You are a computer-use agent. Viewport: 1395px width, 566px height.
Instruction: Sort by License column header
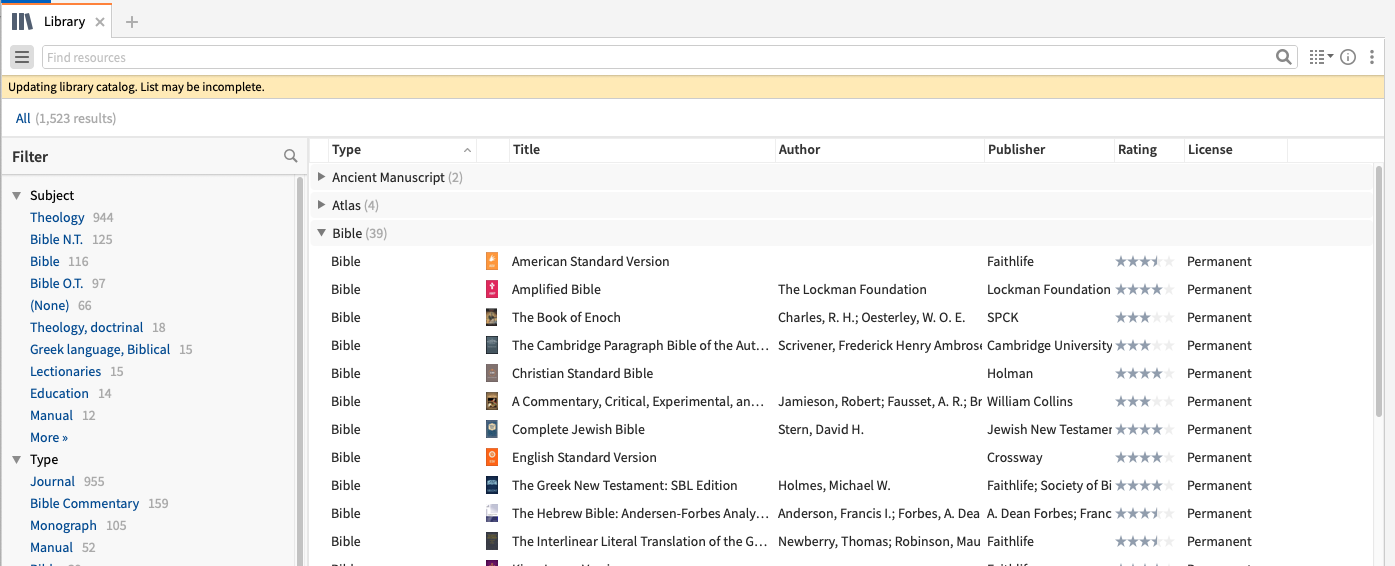1235,150
